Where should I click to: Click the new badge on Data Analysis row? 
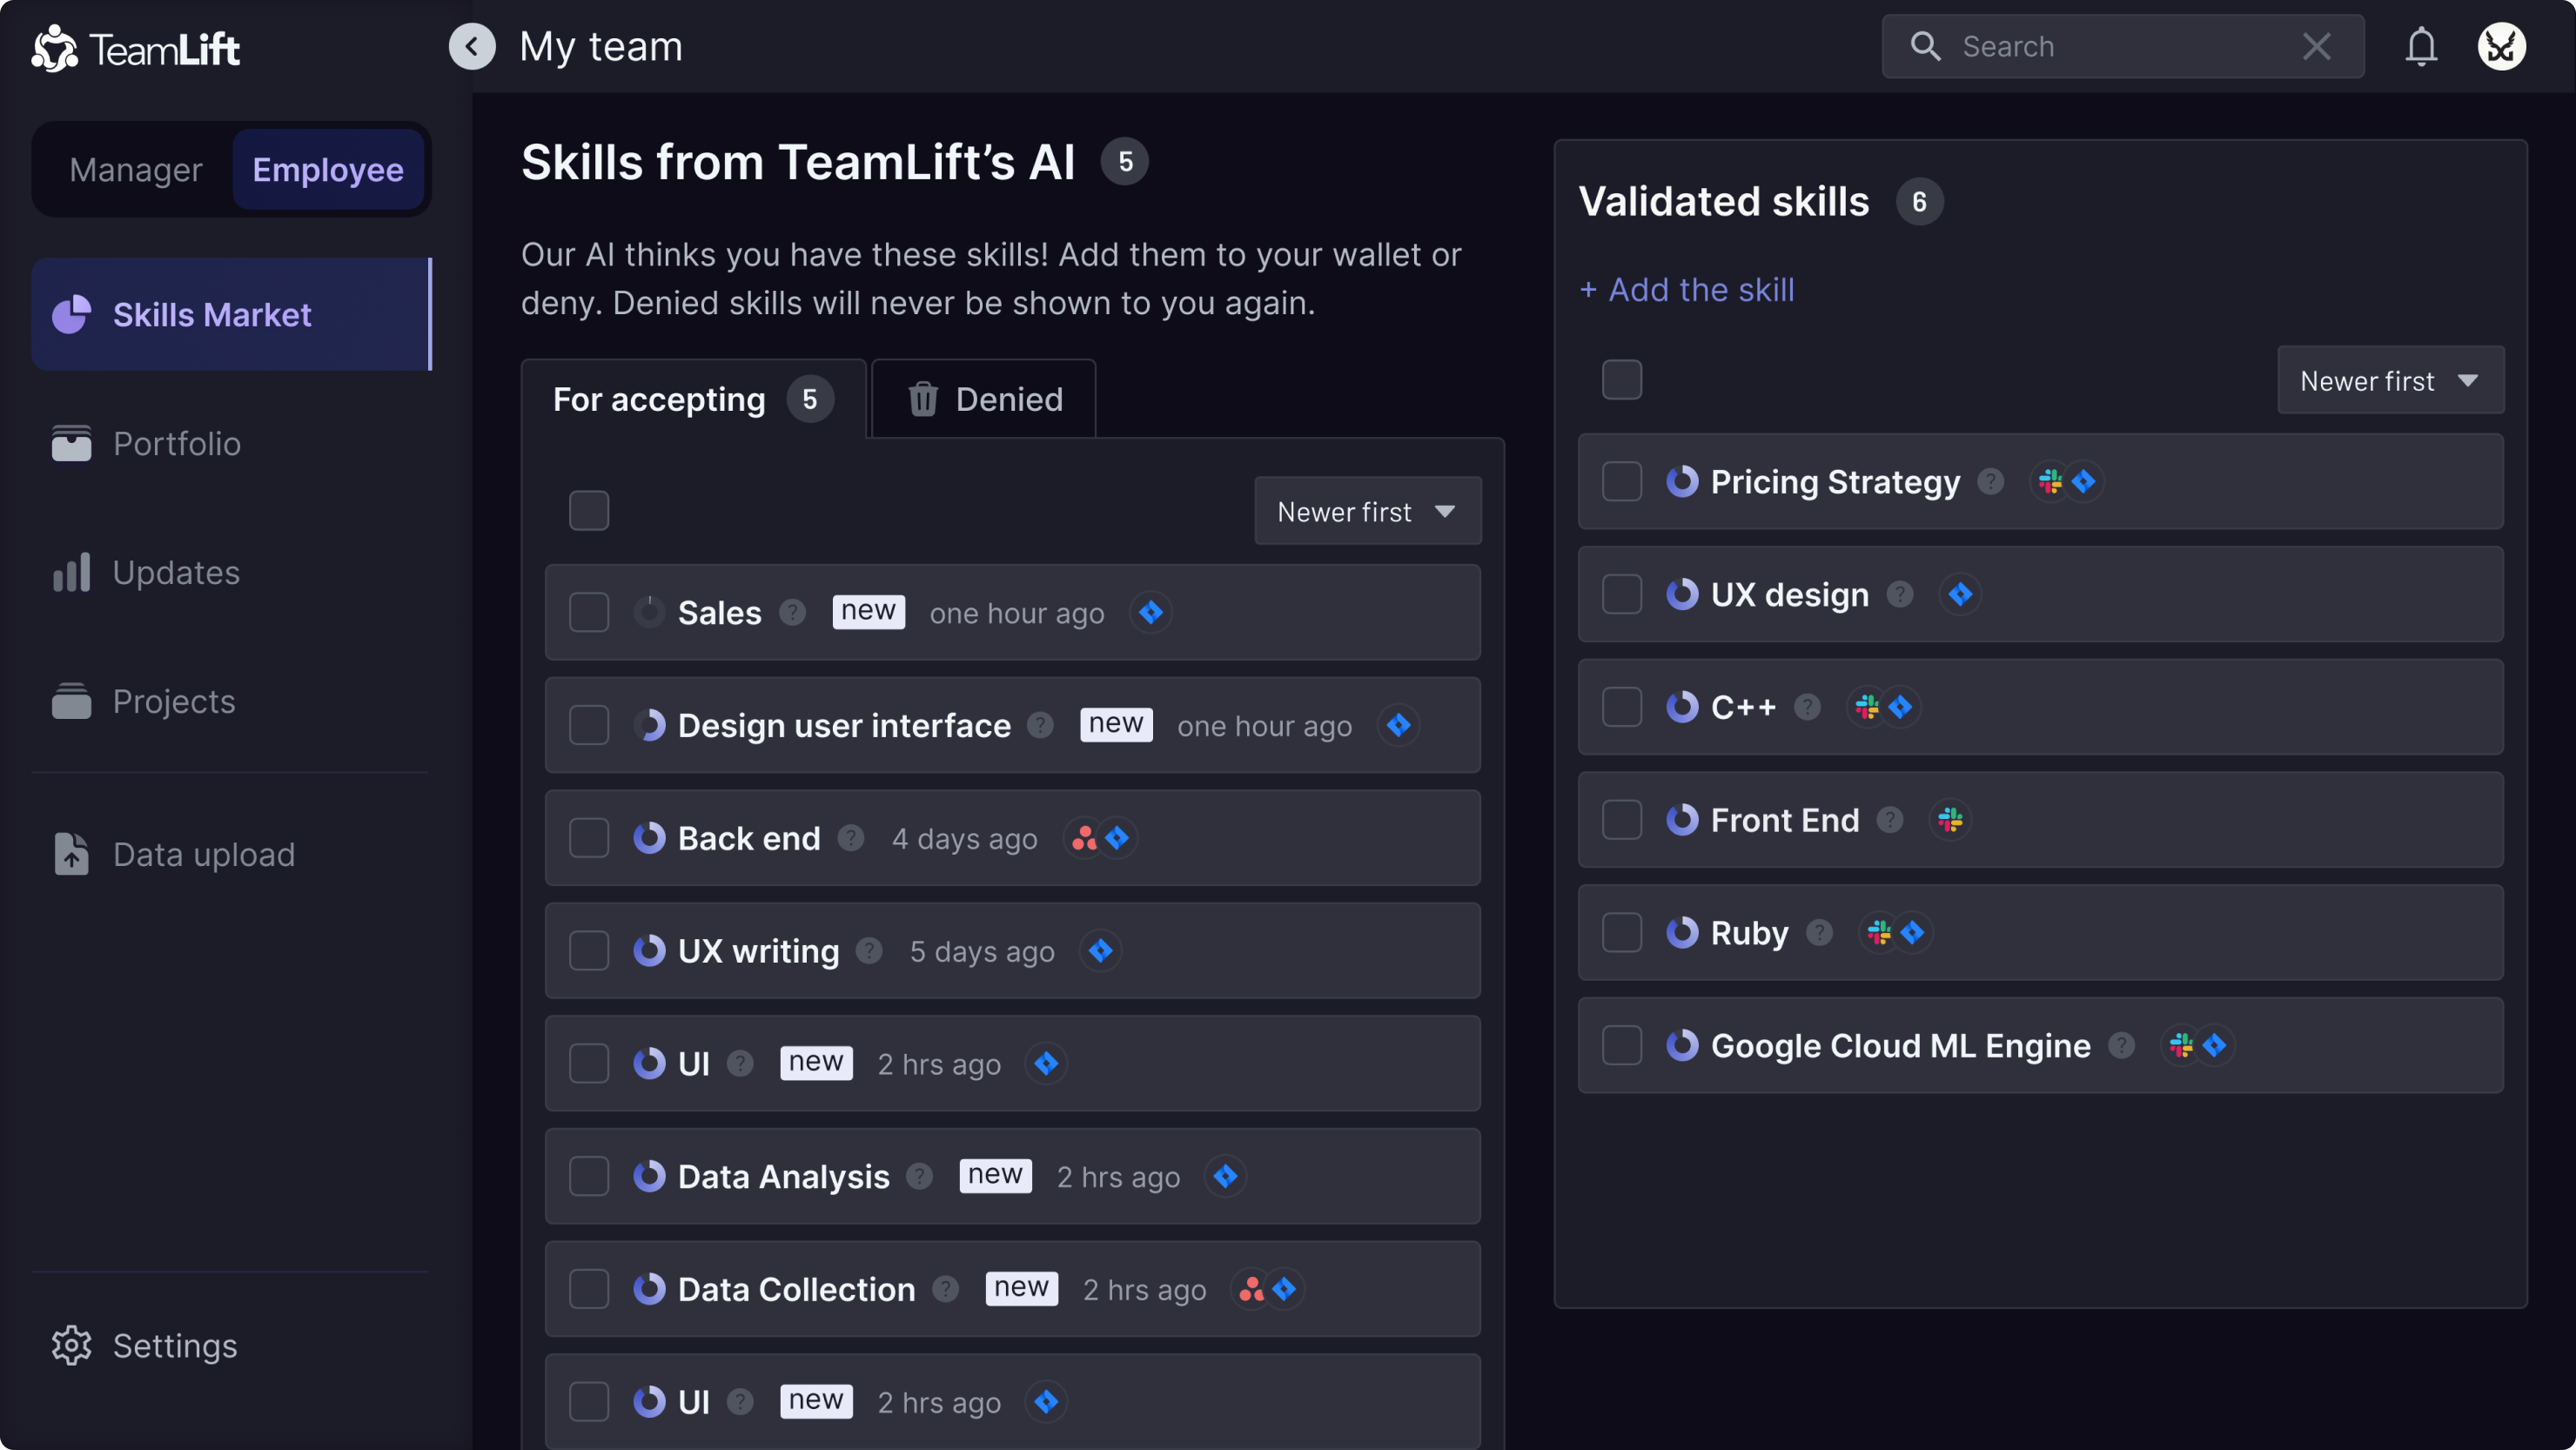click(995, 1175)
